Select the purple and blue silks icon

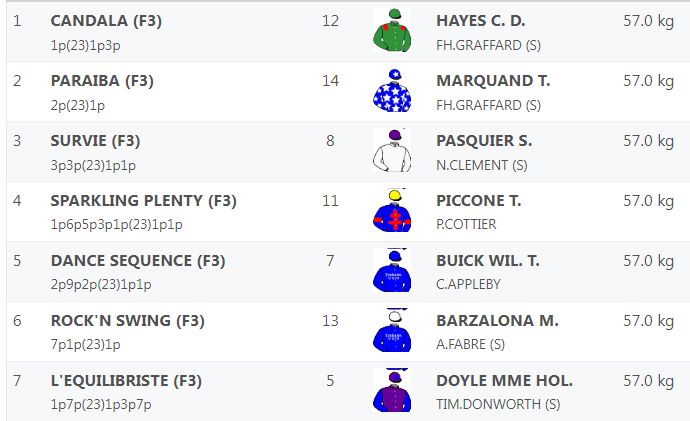point(392,390)
